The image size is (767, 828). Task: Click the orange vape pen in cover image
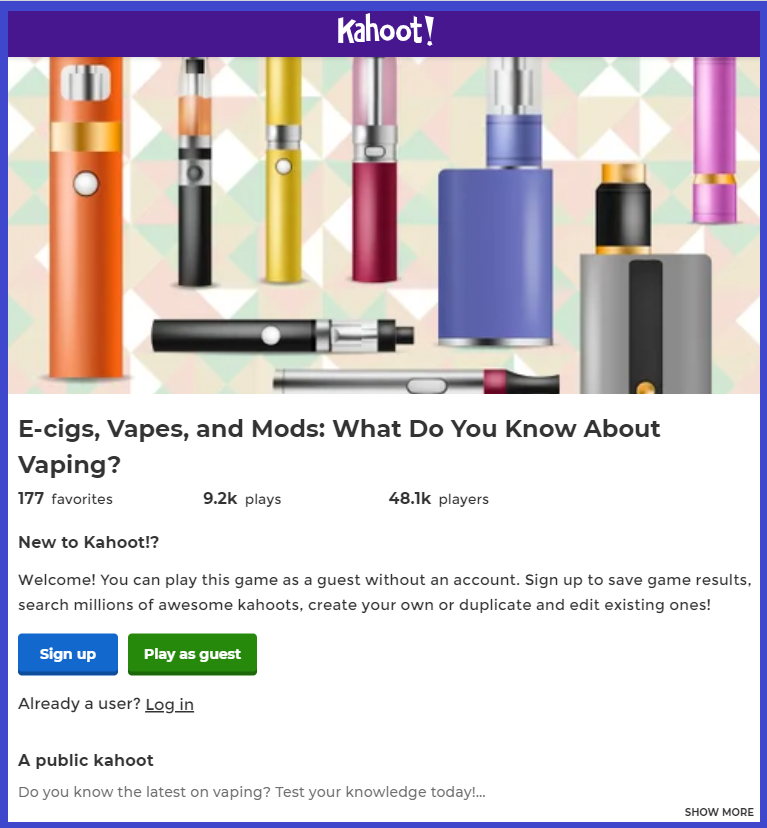pos(86,218)
